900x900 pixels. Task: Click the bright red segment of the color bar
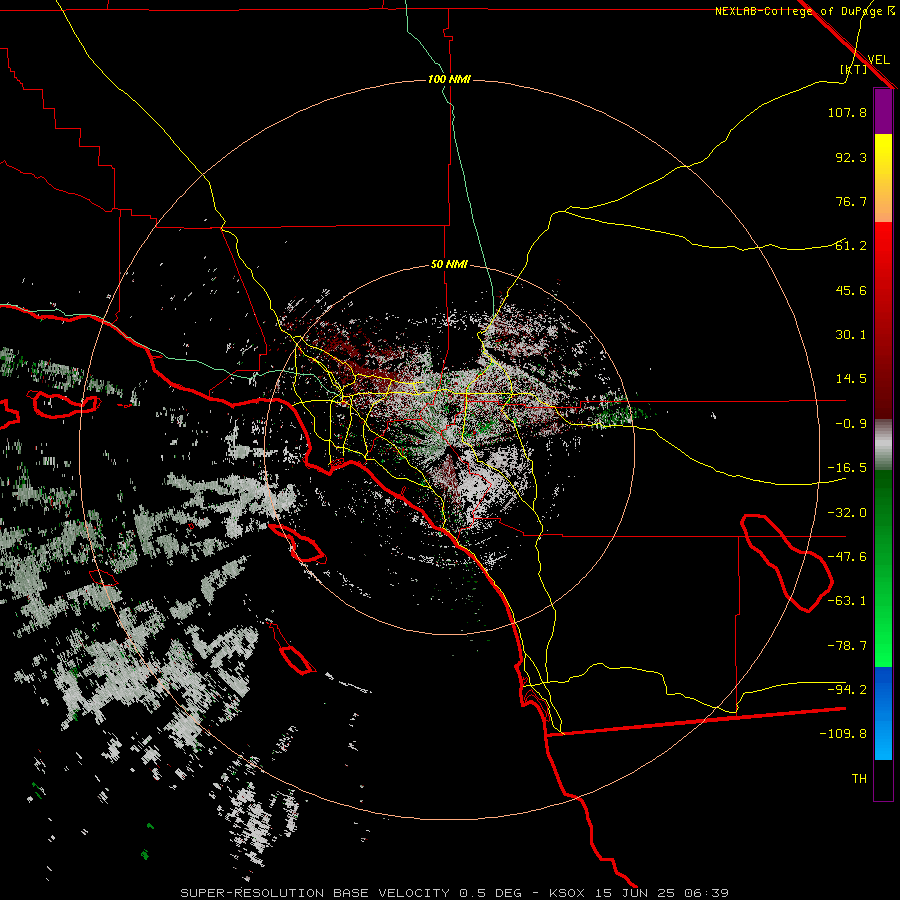pos(883,320)
